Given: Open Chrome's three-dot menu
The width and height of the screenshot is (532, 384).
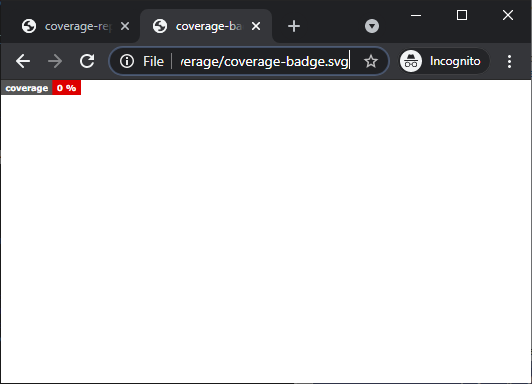Looking at the screenshot, I should tap(509, 61).
